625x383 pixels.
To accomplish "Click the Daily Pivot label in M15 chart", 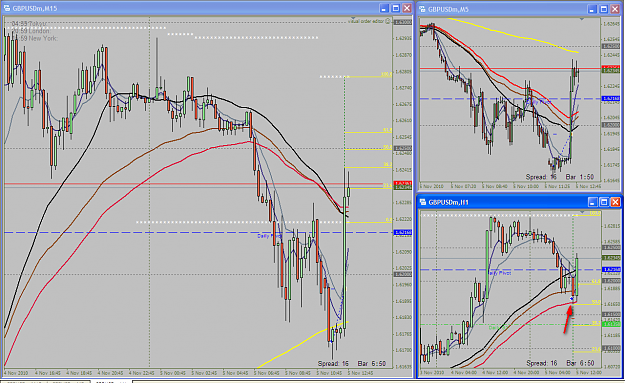I will point(269,236).
